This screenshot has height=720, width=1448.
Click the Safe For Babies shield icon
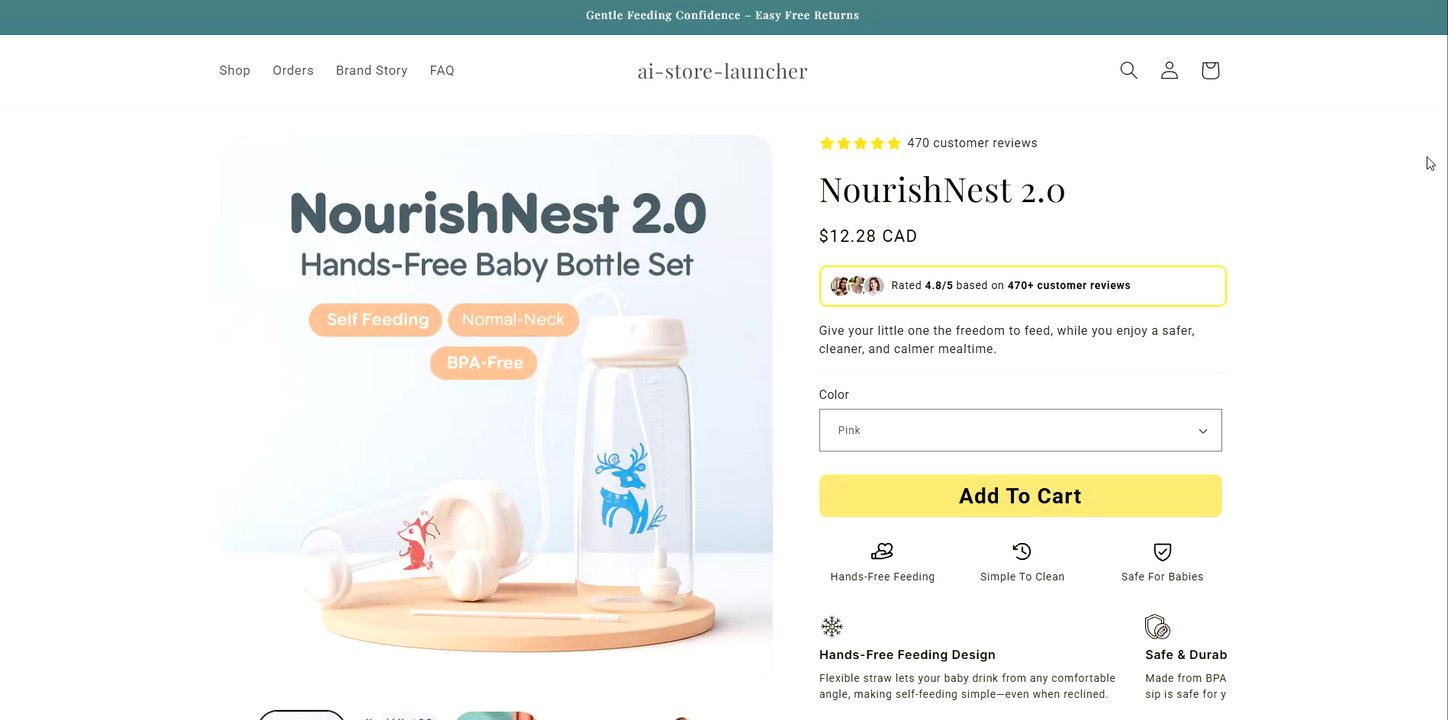point(1162,551)
